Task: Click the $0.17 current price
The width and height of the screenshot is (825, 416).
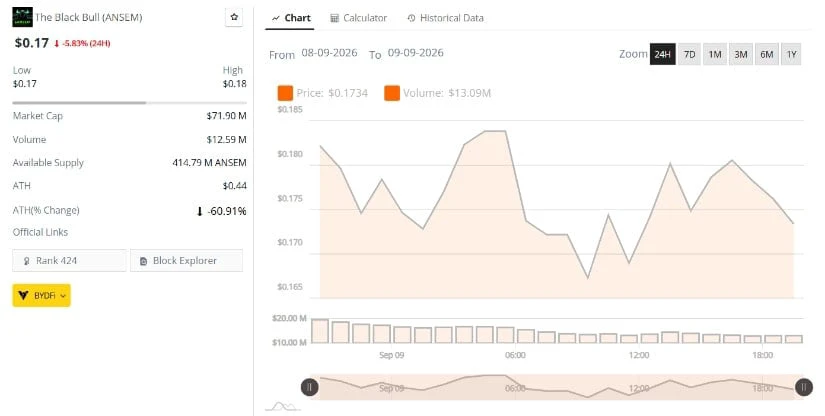Action: click(x=32, y=43)
